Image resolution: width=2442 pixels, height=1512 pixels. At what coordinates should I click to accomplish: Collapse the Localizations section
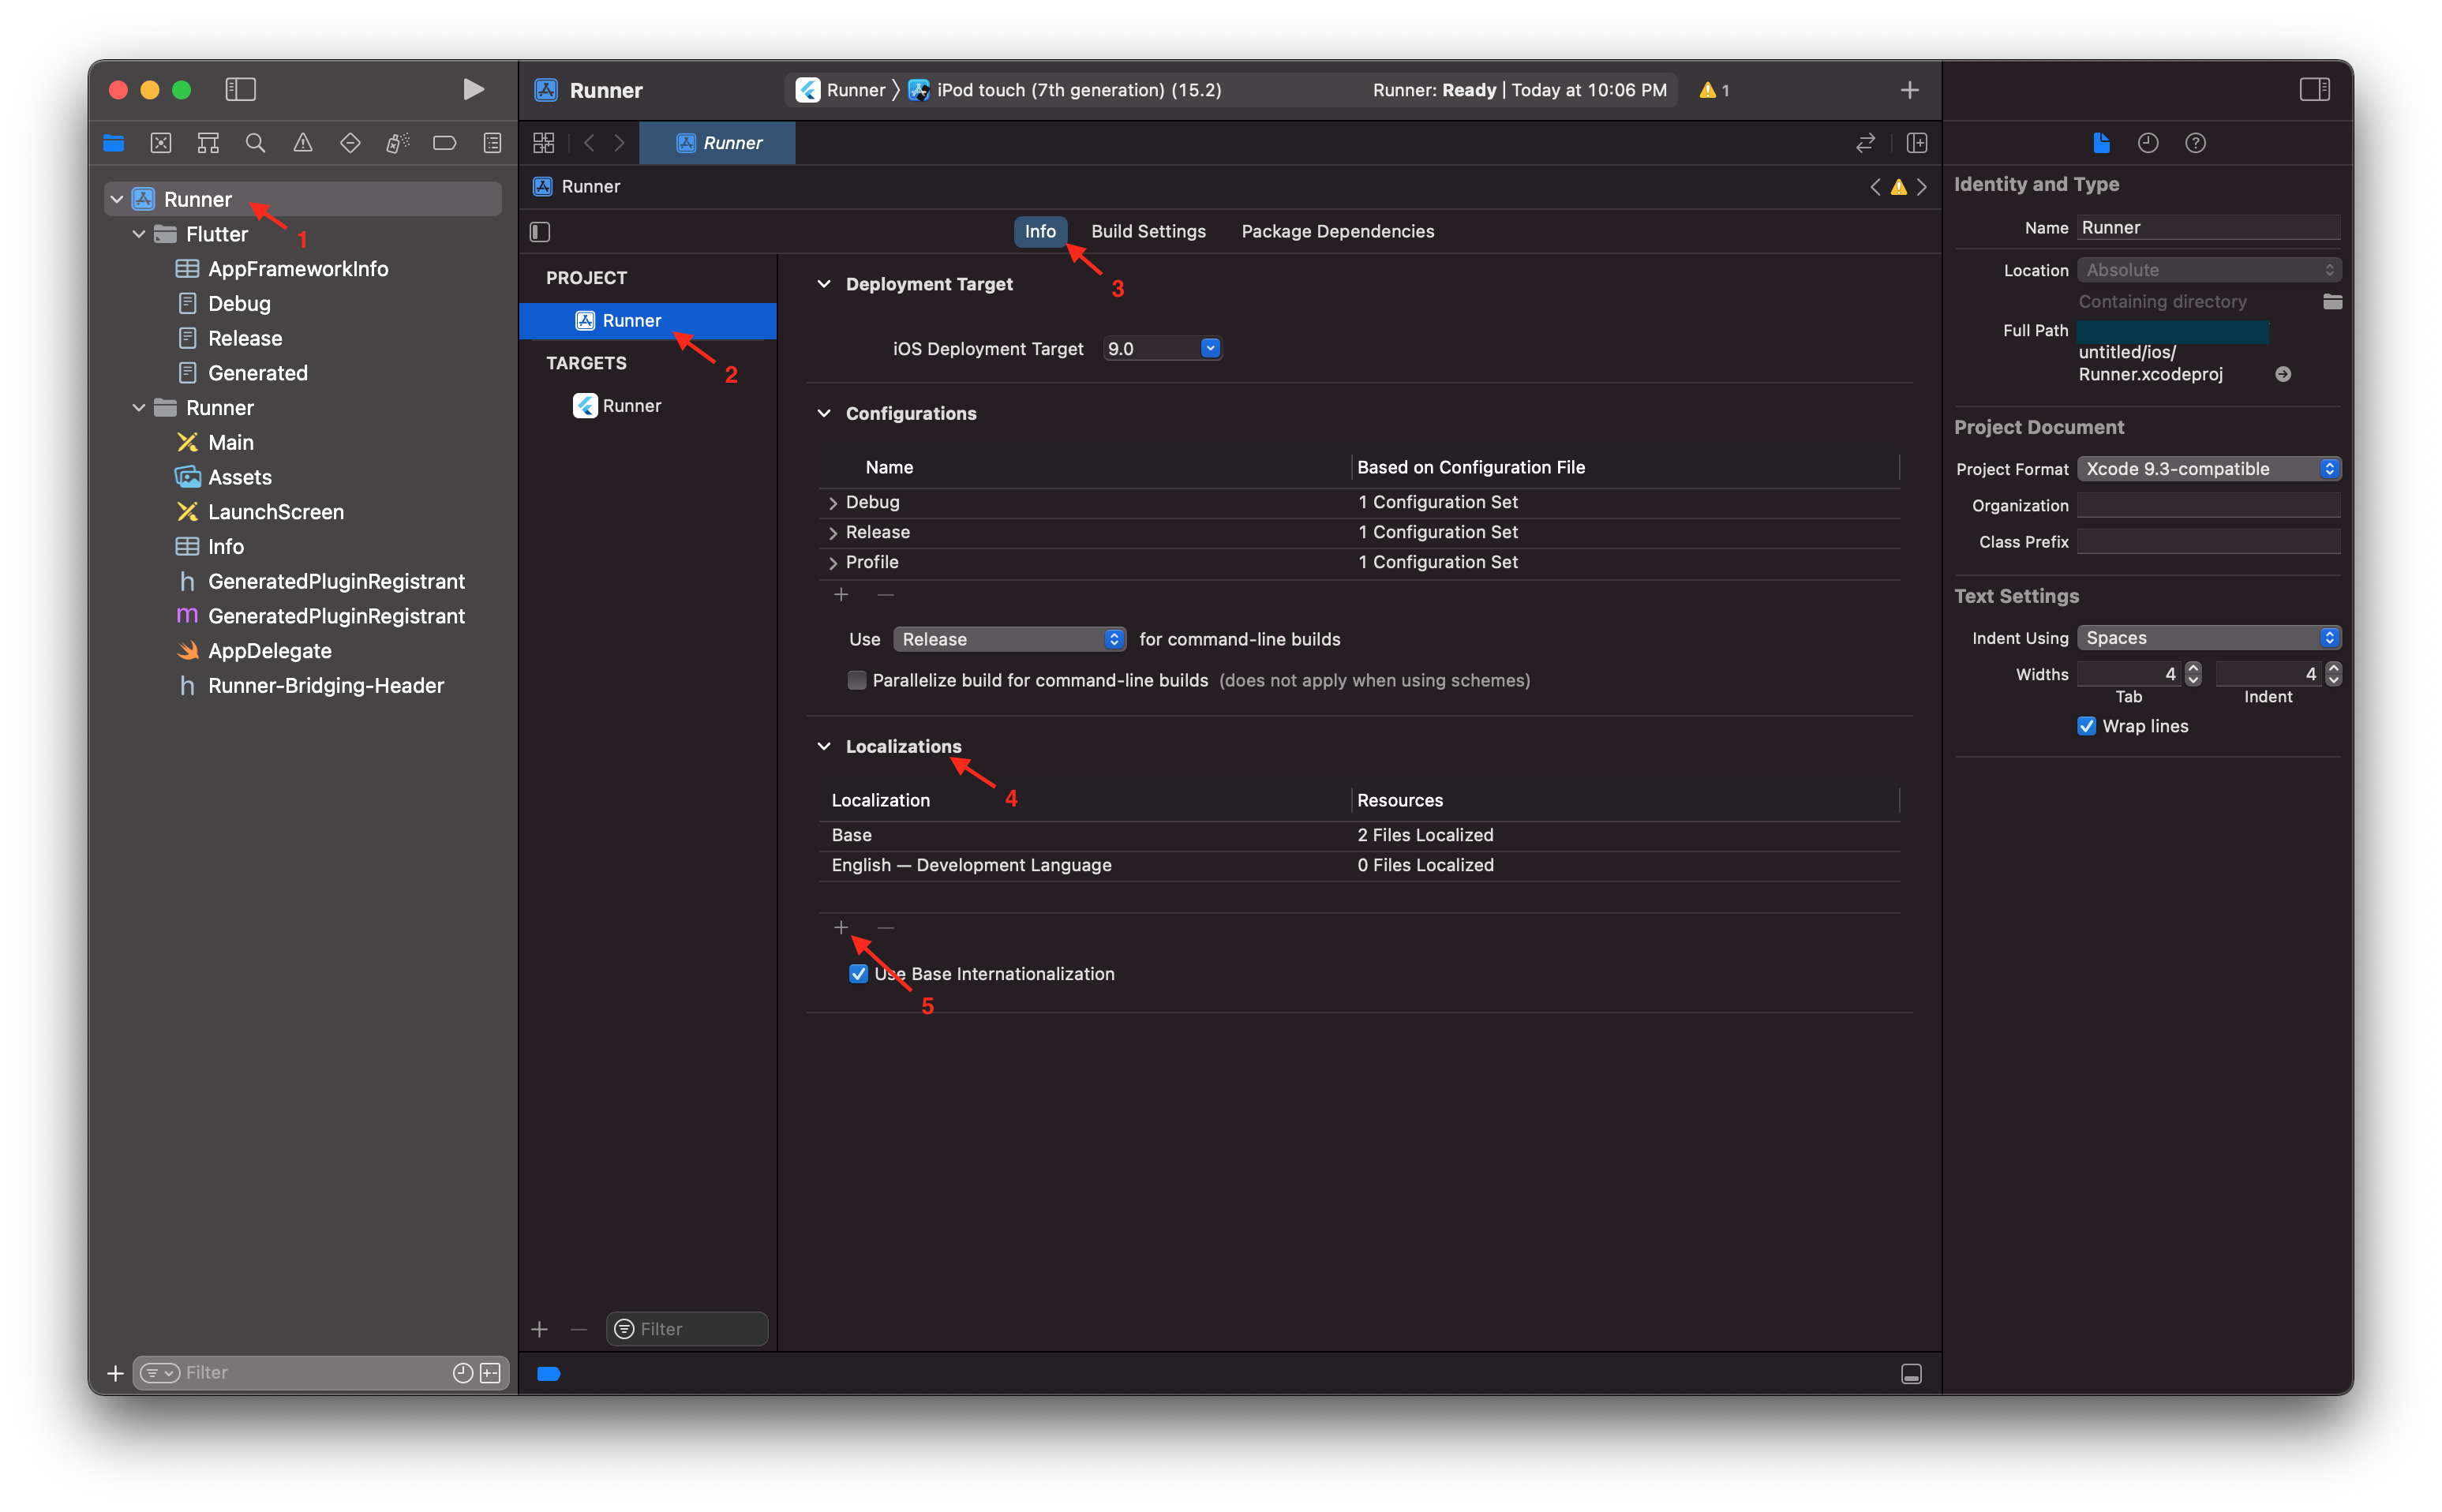pos(824,746)
